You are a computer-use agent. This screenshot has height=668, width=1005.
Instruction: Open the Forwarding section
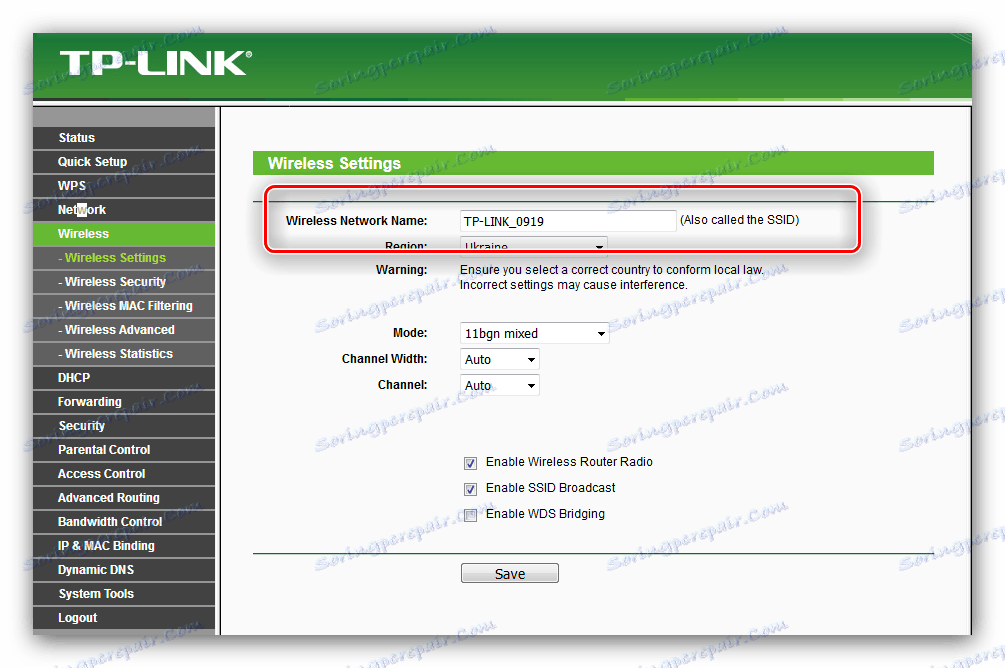pyautogui.click(x=124, y=402)
